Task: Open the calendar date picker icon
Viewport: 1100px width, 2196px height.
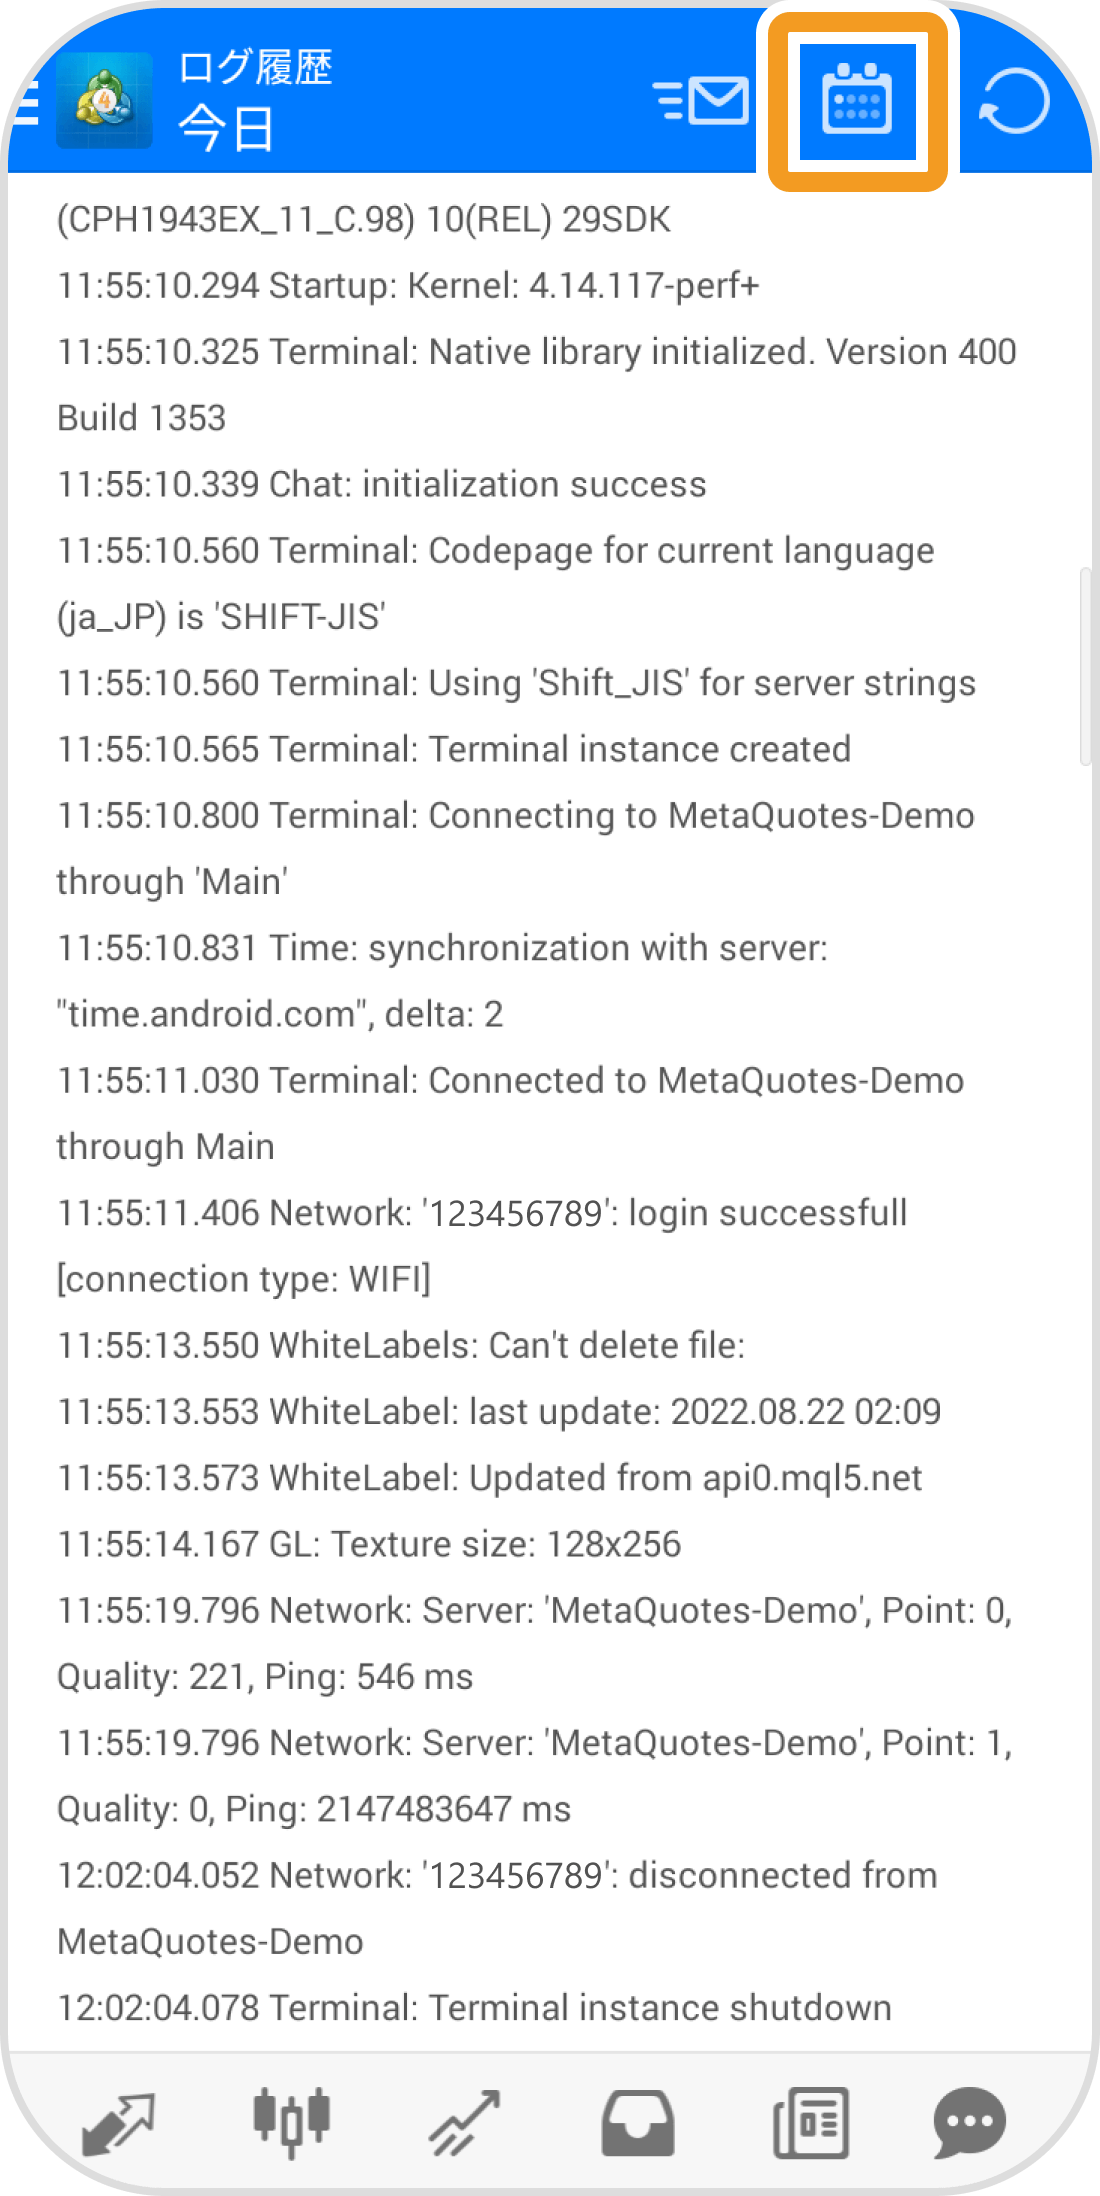Action: [857, 100]
